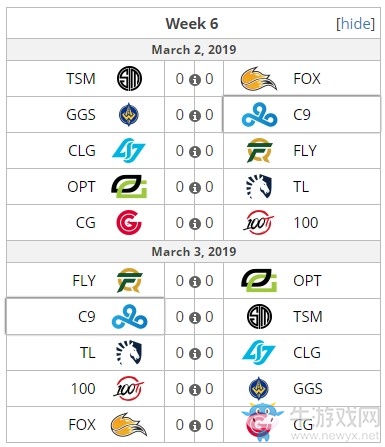Viewport: 385px width, 447px height.
Task: Click the GGS team name link March 2
Action: [x=81, y=115]
